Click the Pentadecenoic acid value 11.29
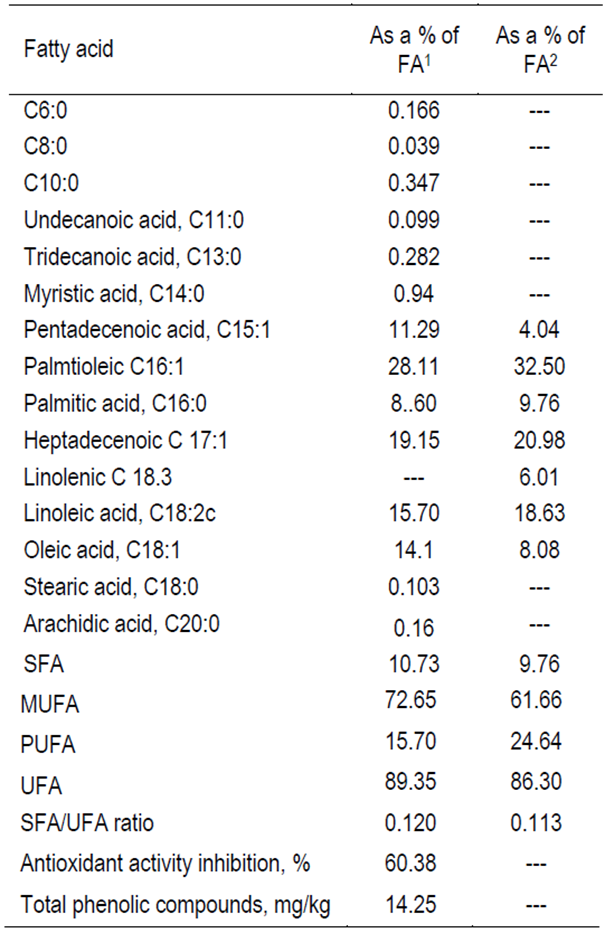 tap(414, 330)
